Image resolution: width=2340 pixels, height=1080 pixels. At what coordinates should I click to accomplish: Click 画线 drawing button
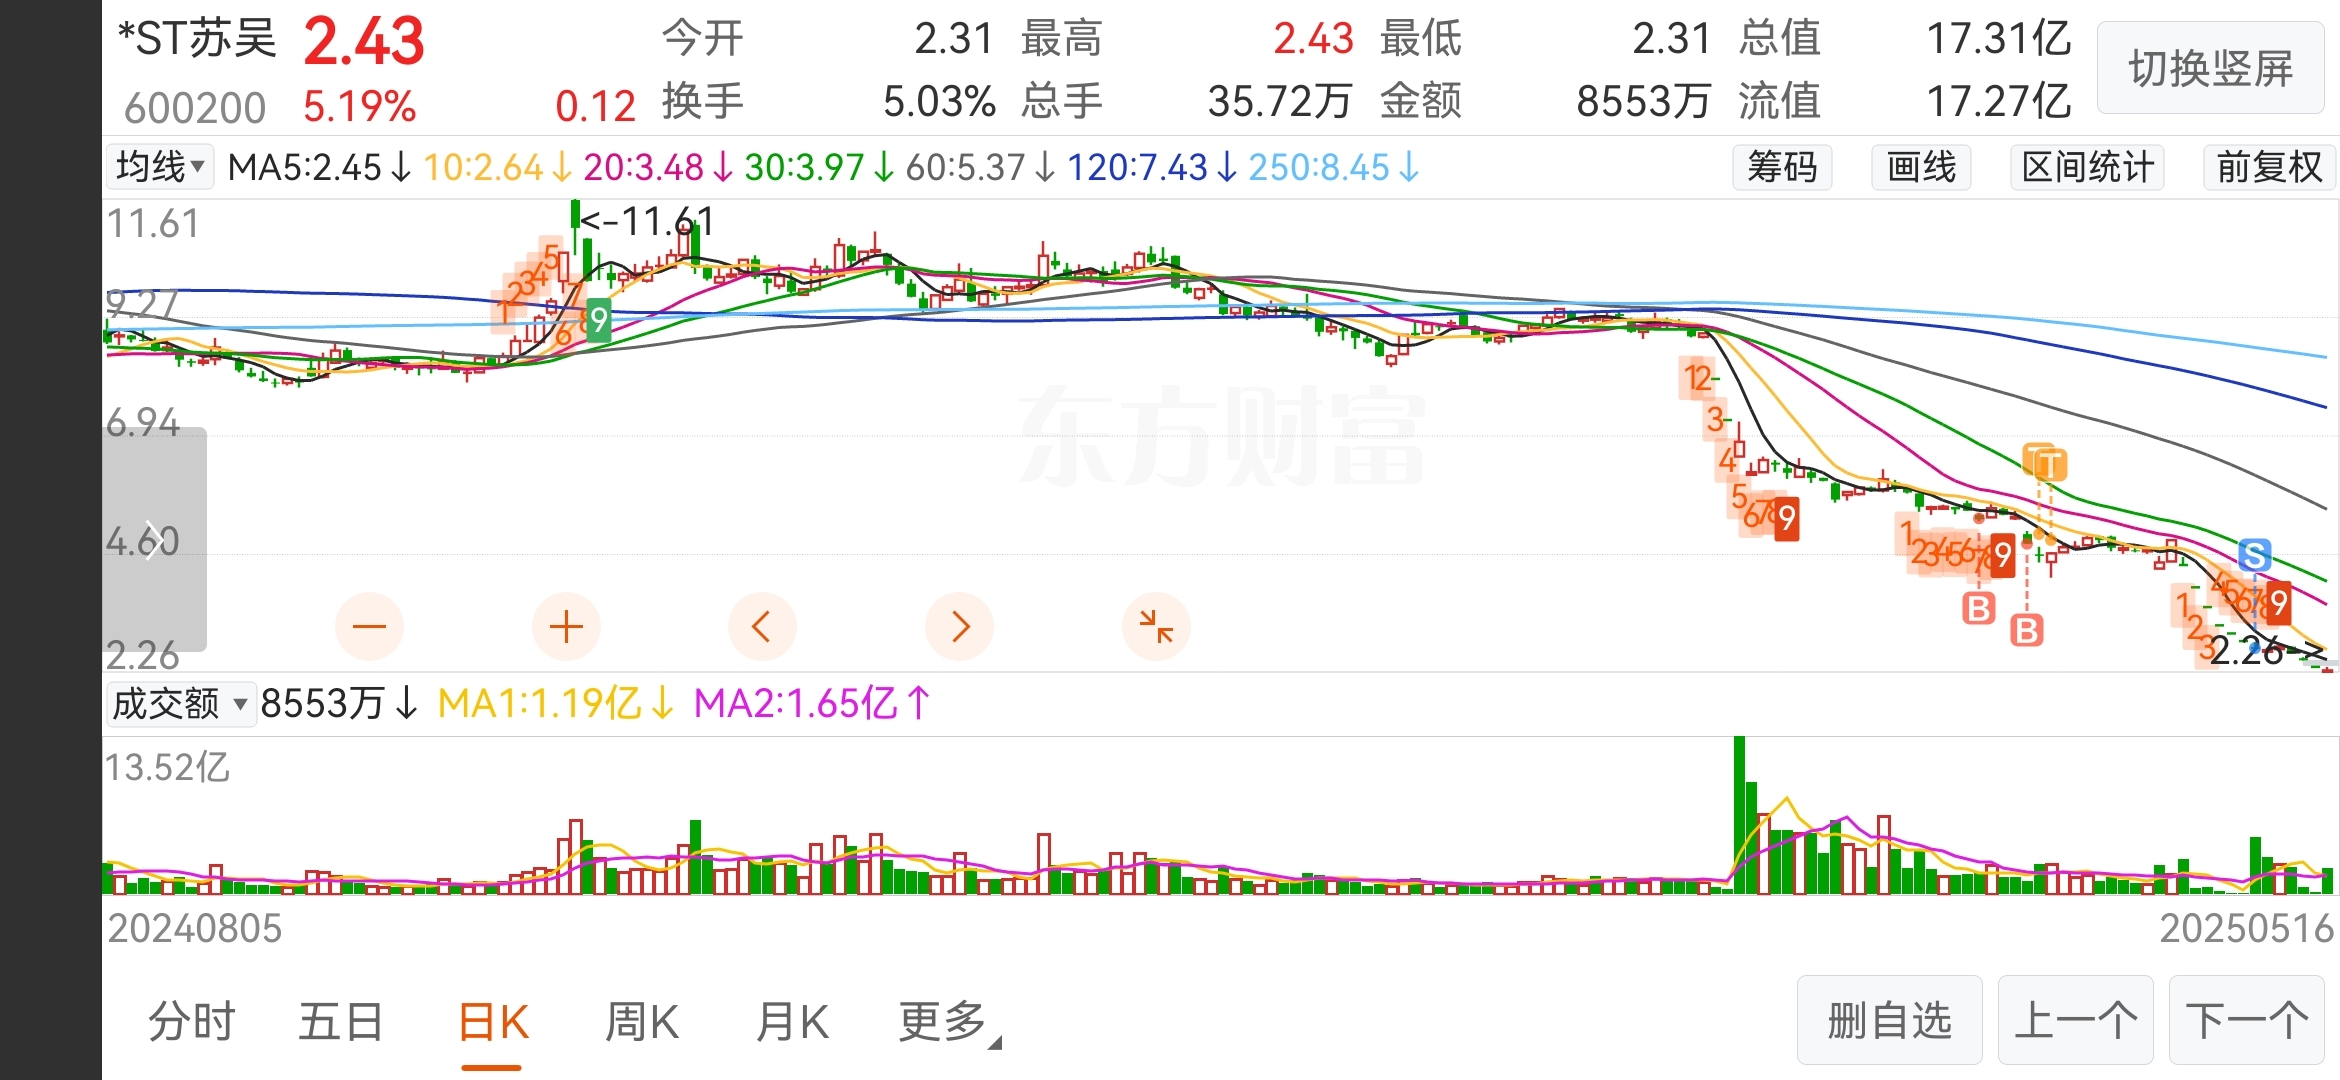point(1921,167)
